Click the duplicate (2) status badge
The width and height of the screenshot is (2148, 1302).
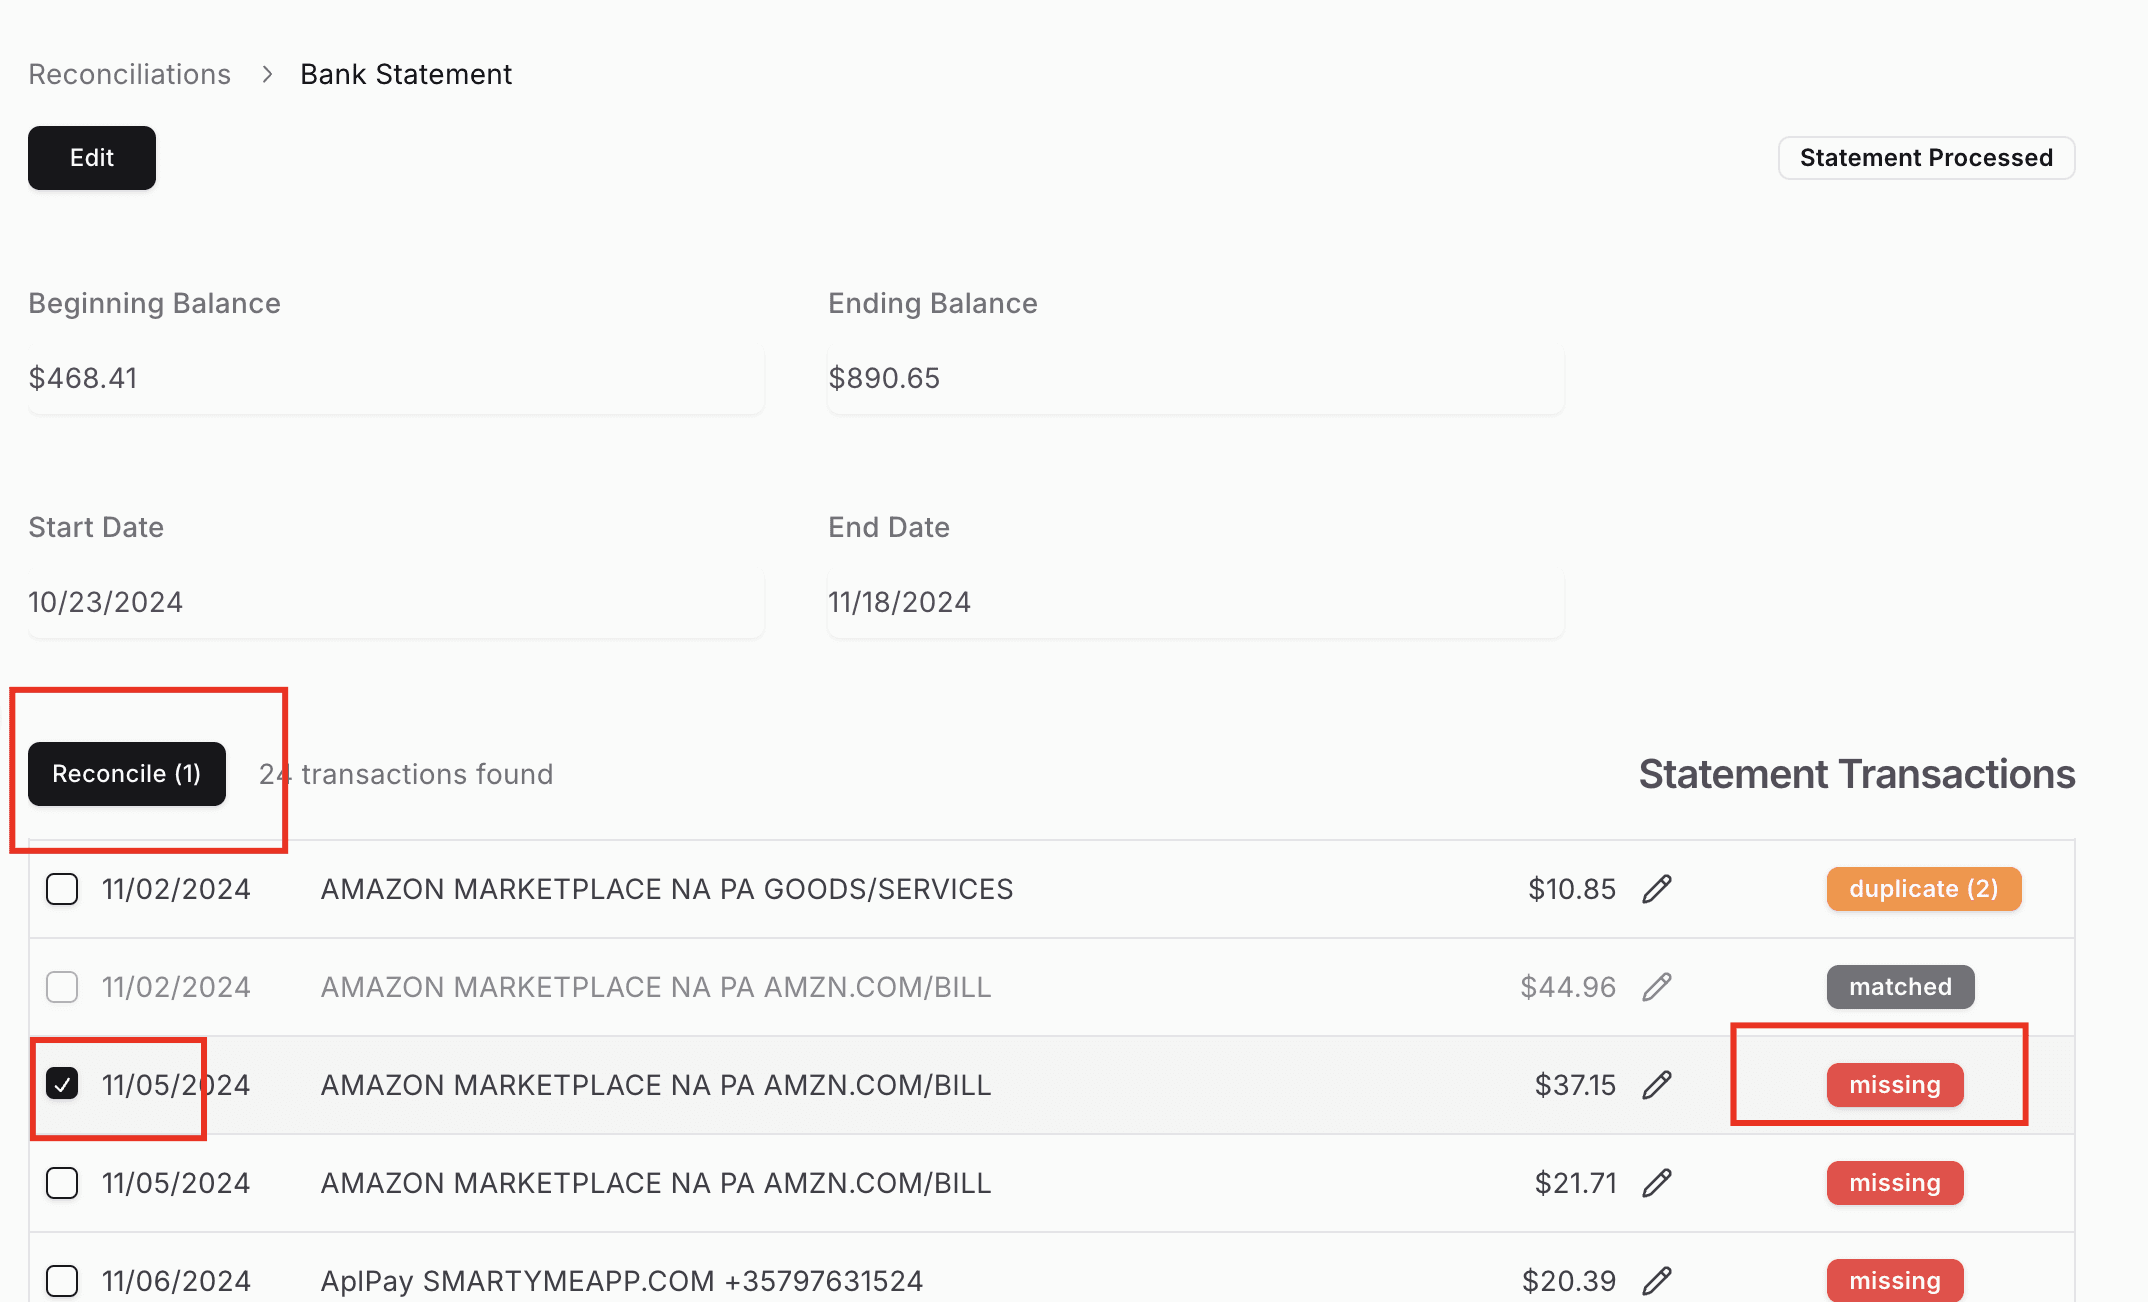click(1923, 888)
